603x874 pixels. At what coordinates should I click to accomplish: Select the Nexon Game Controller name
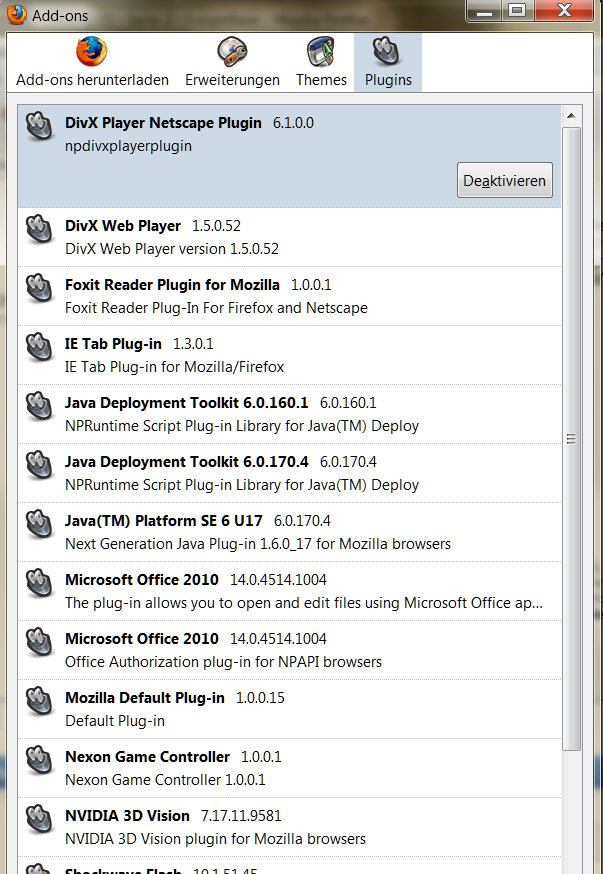148,757
